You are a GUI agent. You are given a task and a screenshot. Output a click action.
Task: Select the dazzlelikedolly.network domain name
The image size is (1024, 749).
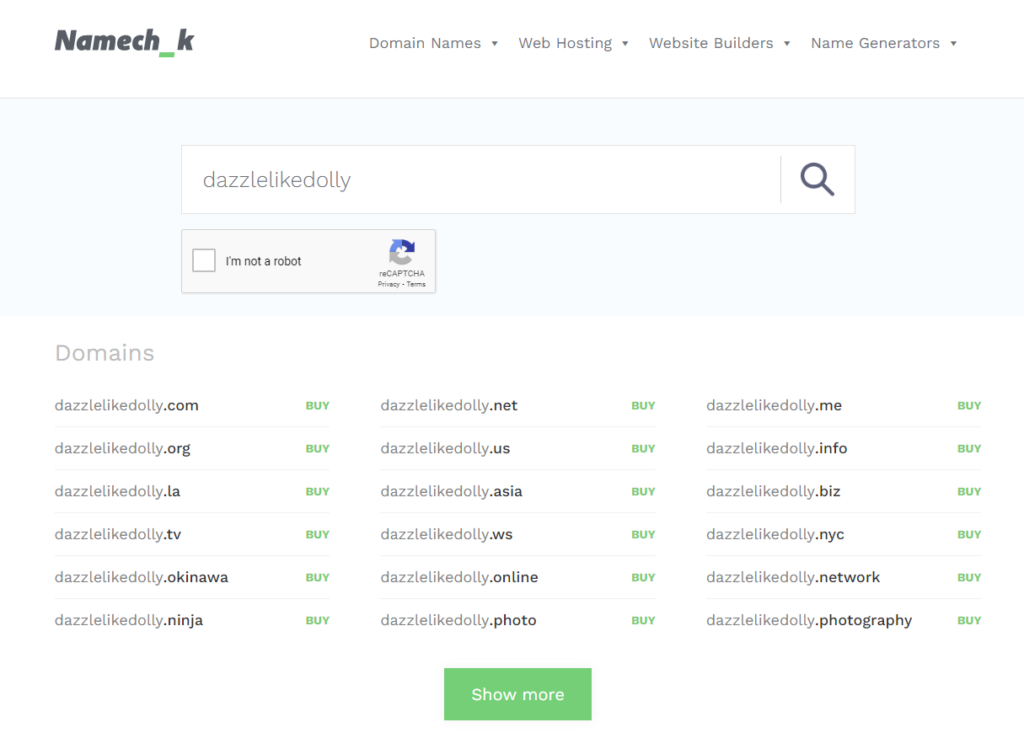[793, 578]
